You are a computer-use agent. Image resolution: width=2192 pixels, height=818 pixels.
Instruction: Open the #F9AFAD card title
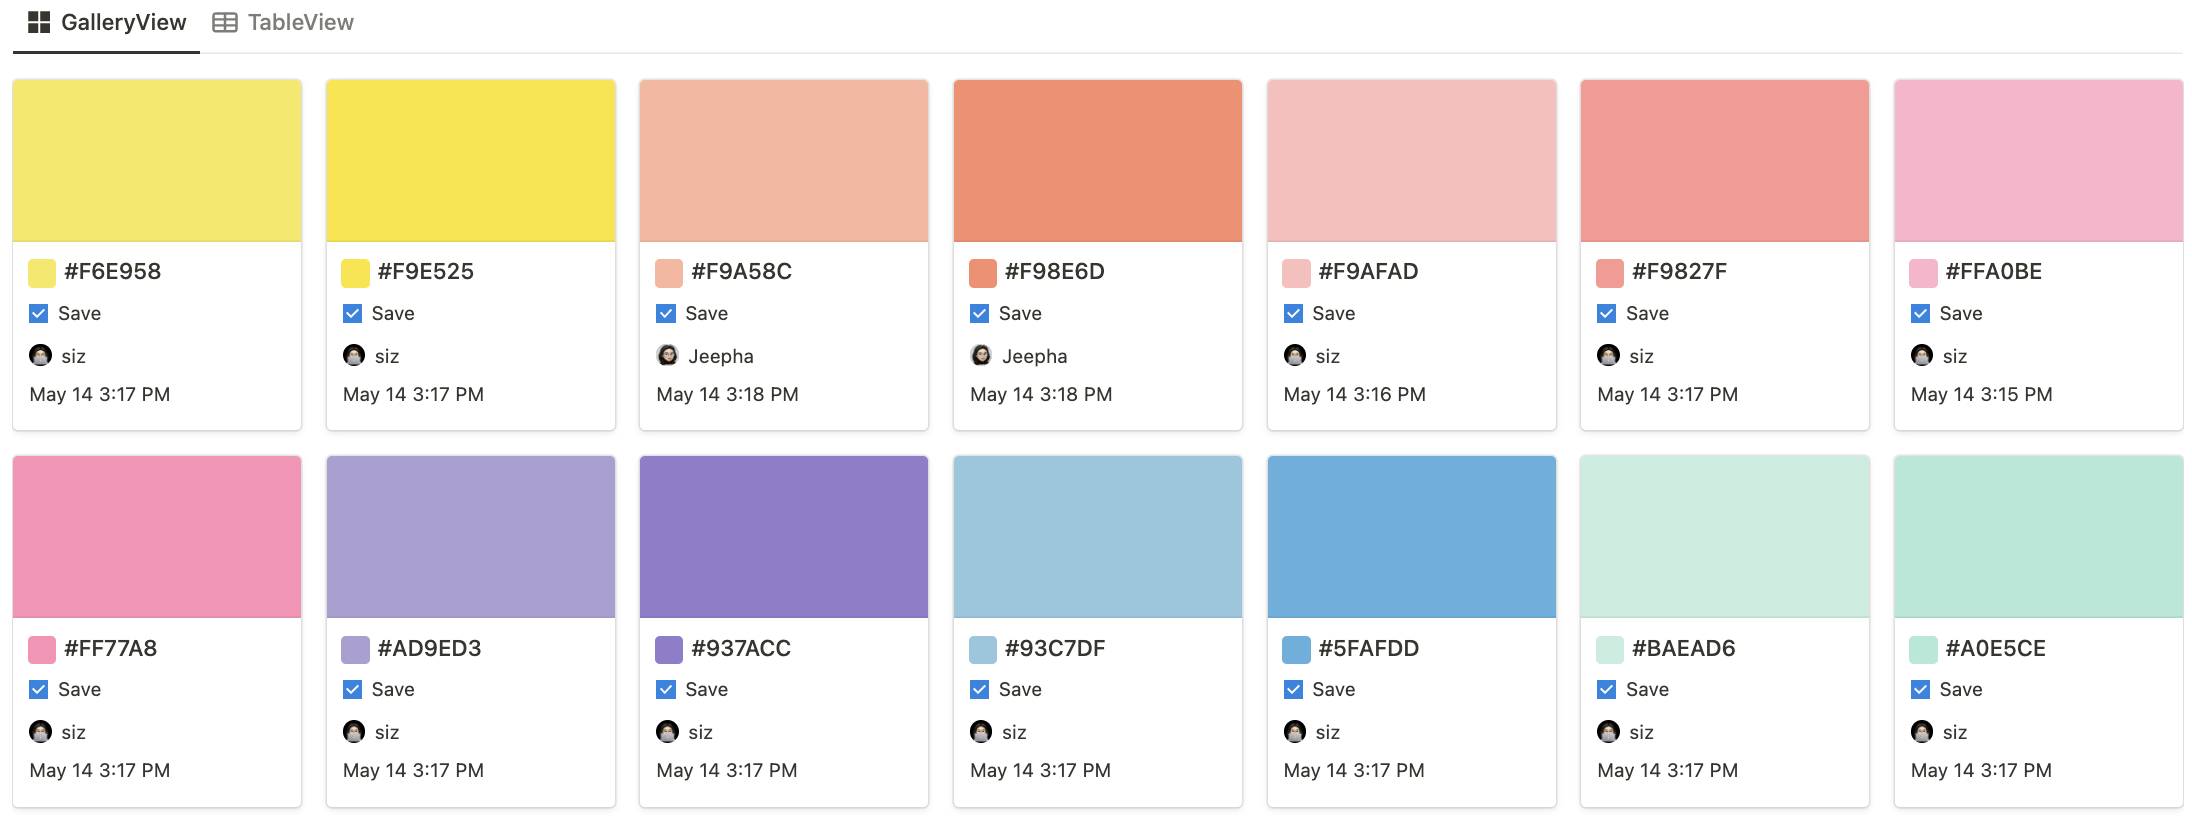[1368, 272]
